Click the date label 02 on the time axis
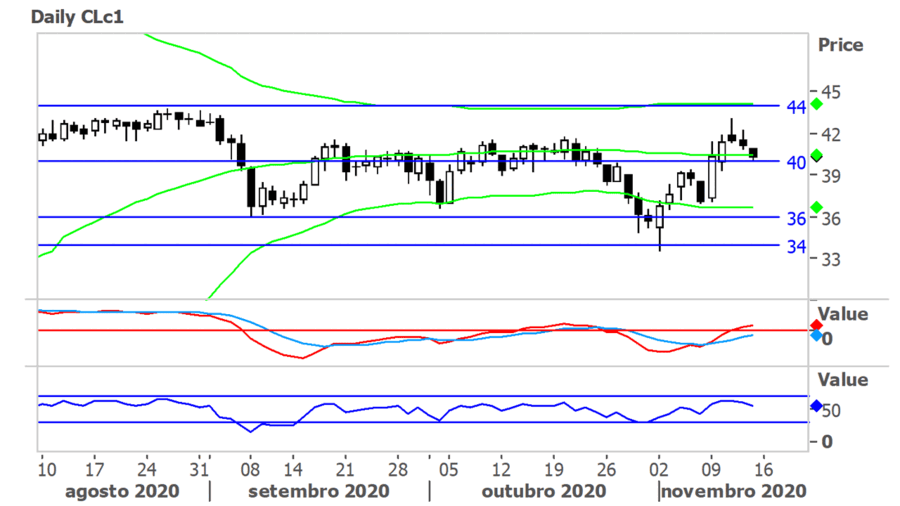The image size is (900, 506). 658,470
